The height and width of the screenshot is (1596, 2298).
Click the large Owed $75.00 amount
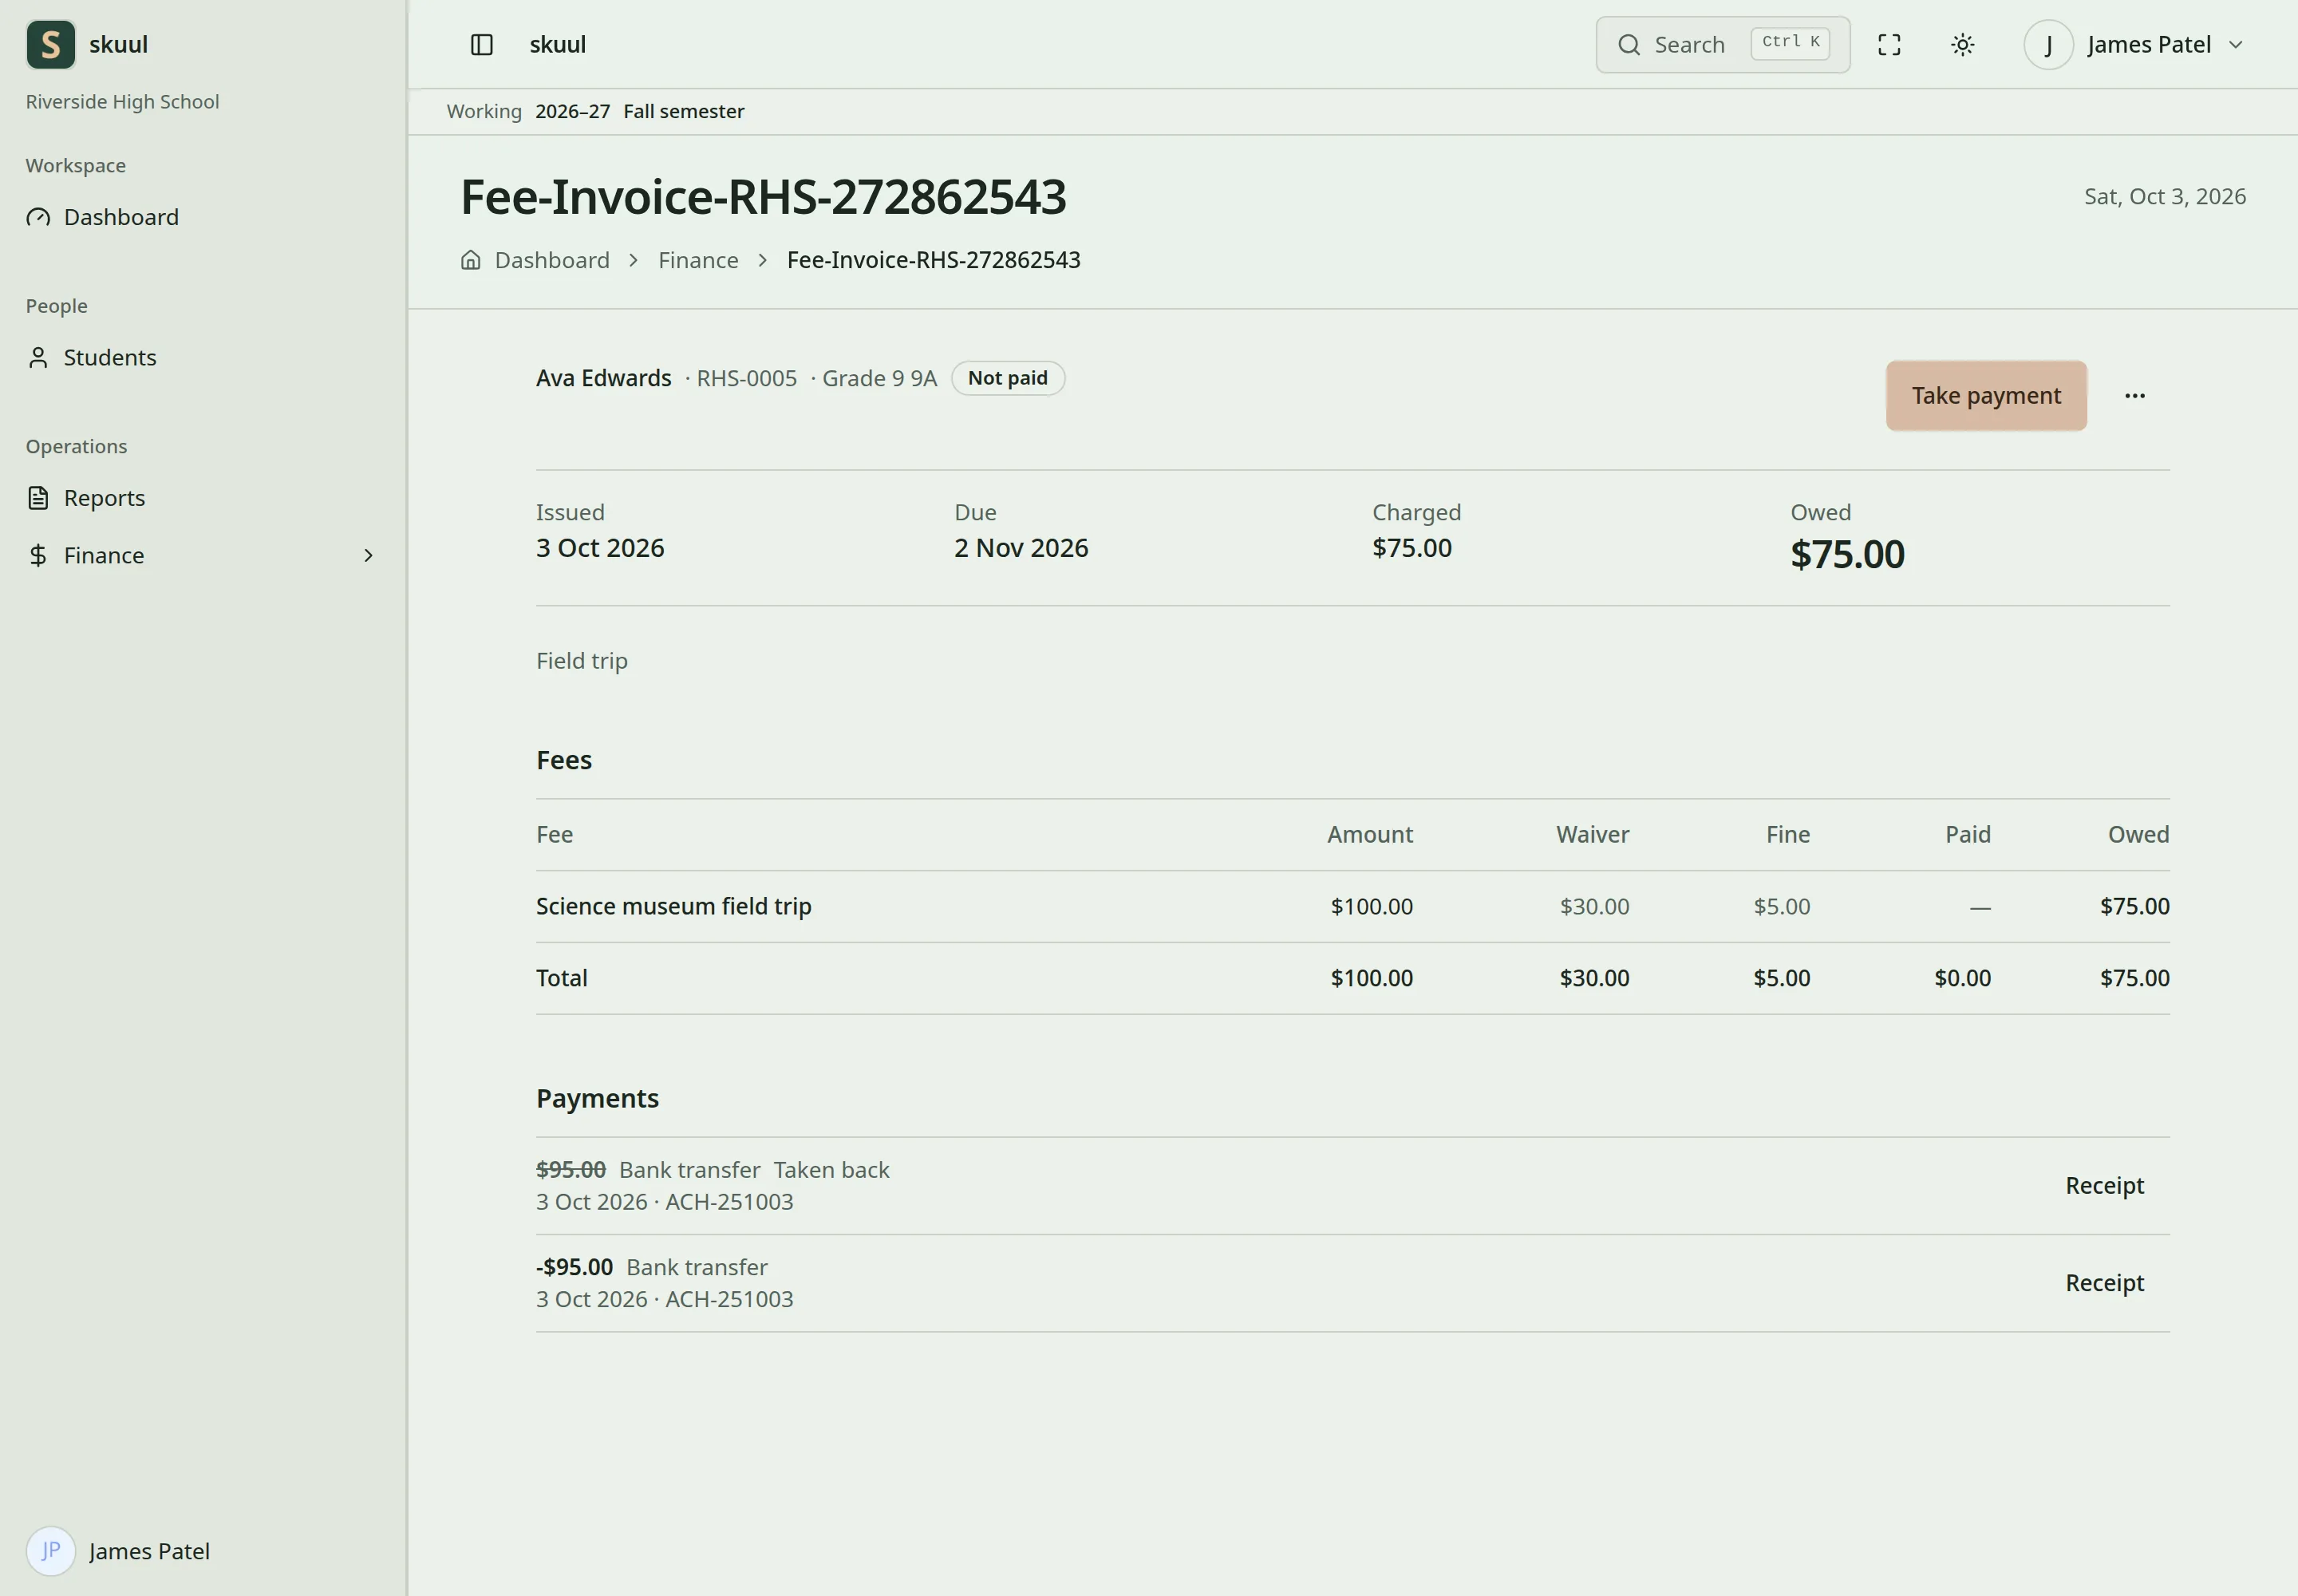point(1847,555)
